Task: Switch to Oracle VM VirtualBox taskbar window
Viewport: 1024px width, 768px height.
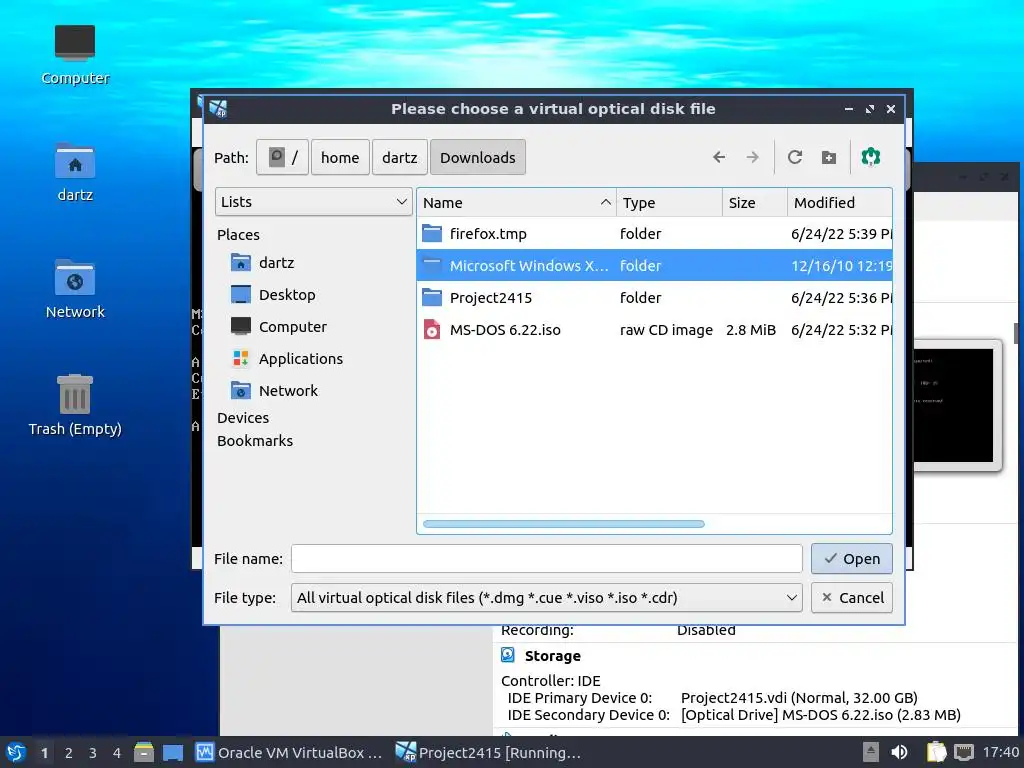Action: pos(290,752)
